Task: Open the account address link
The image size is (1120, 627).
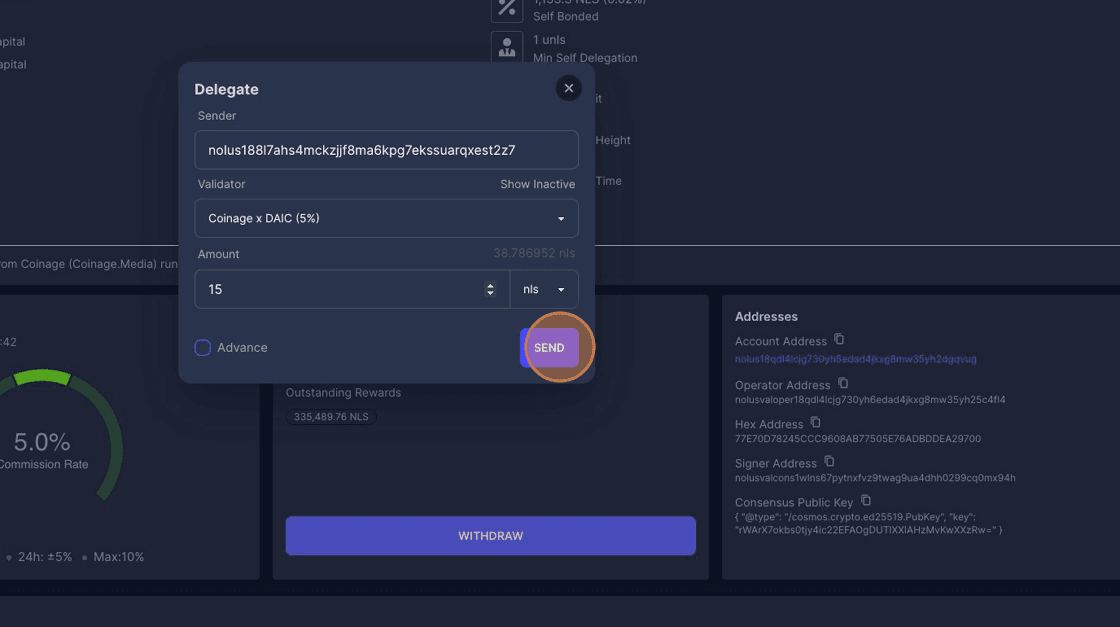Action: pyautogui.click(x=855, y=359)
